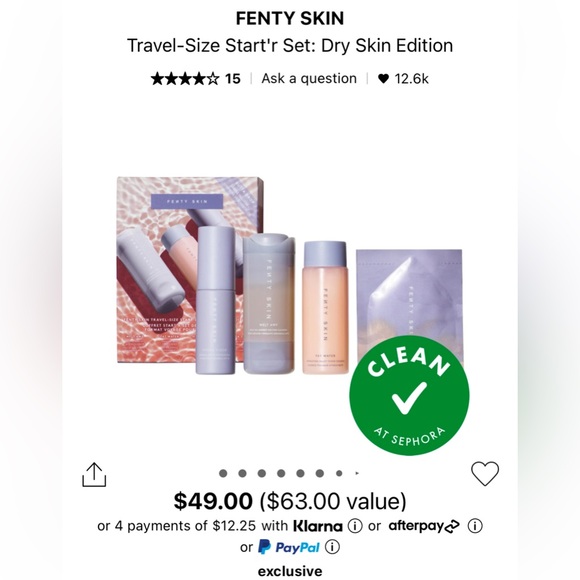
Task: Open the FENTY SKIN brand link
Action: (x=290, y=18)
